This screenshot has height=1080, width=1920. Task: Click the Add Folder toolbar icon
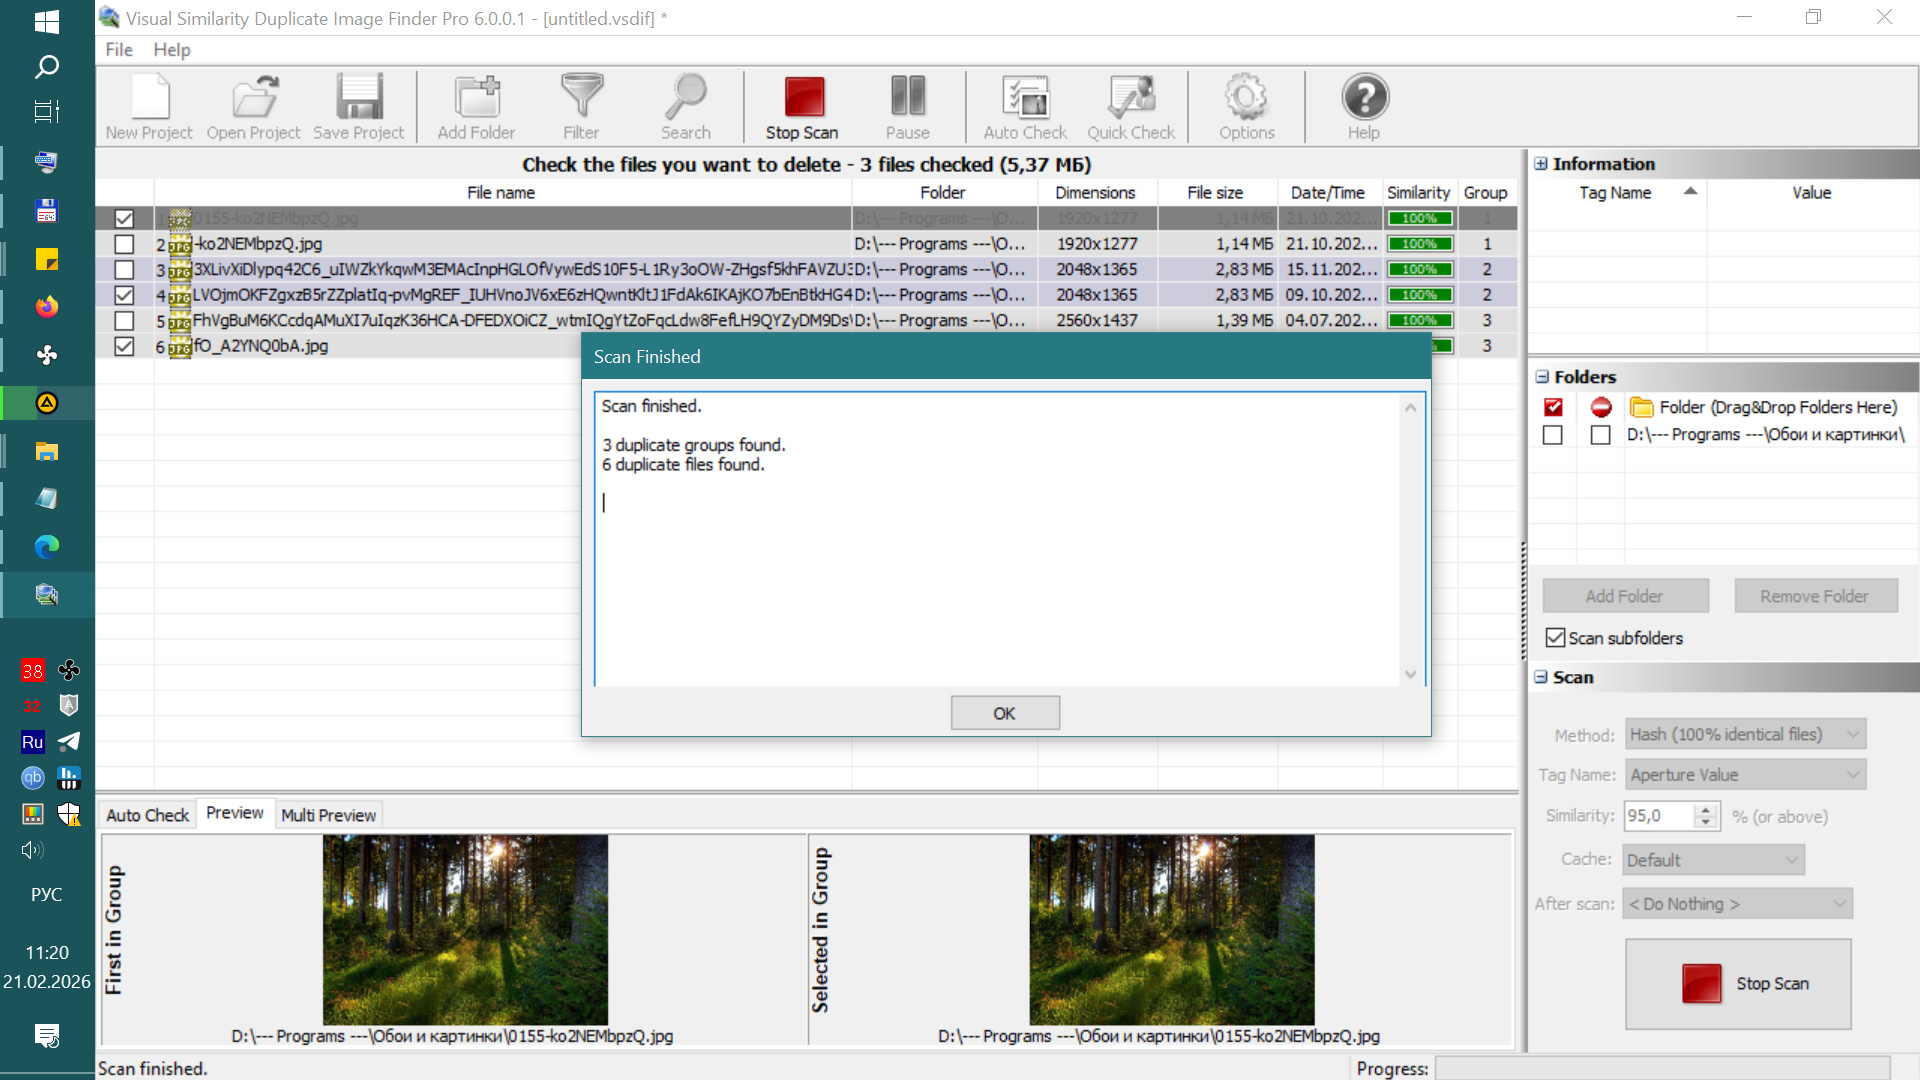[x=476, y=107]
